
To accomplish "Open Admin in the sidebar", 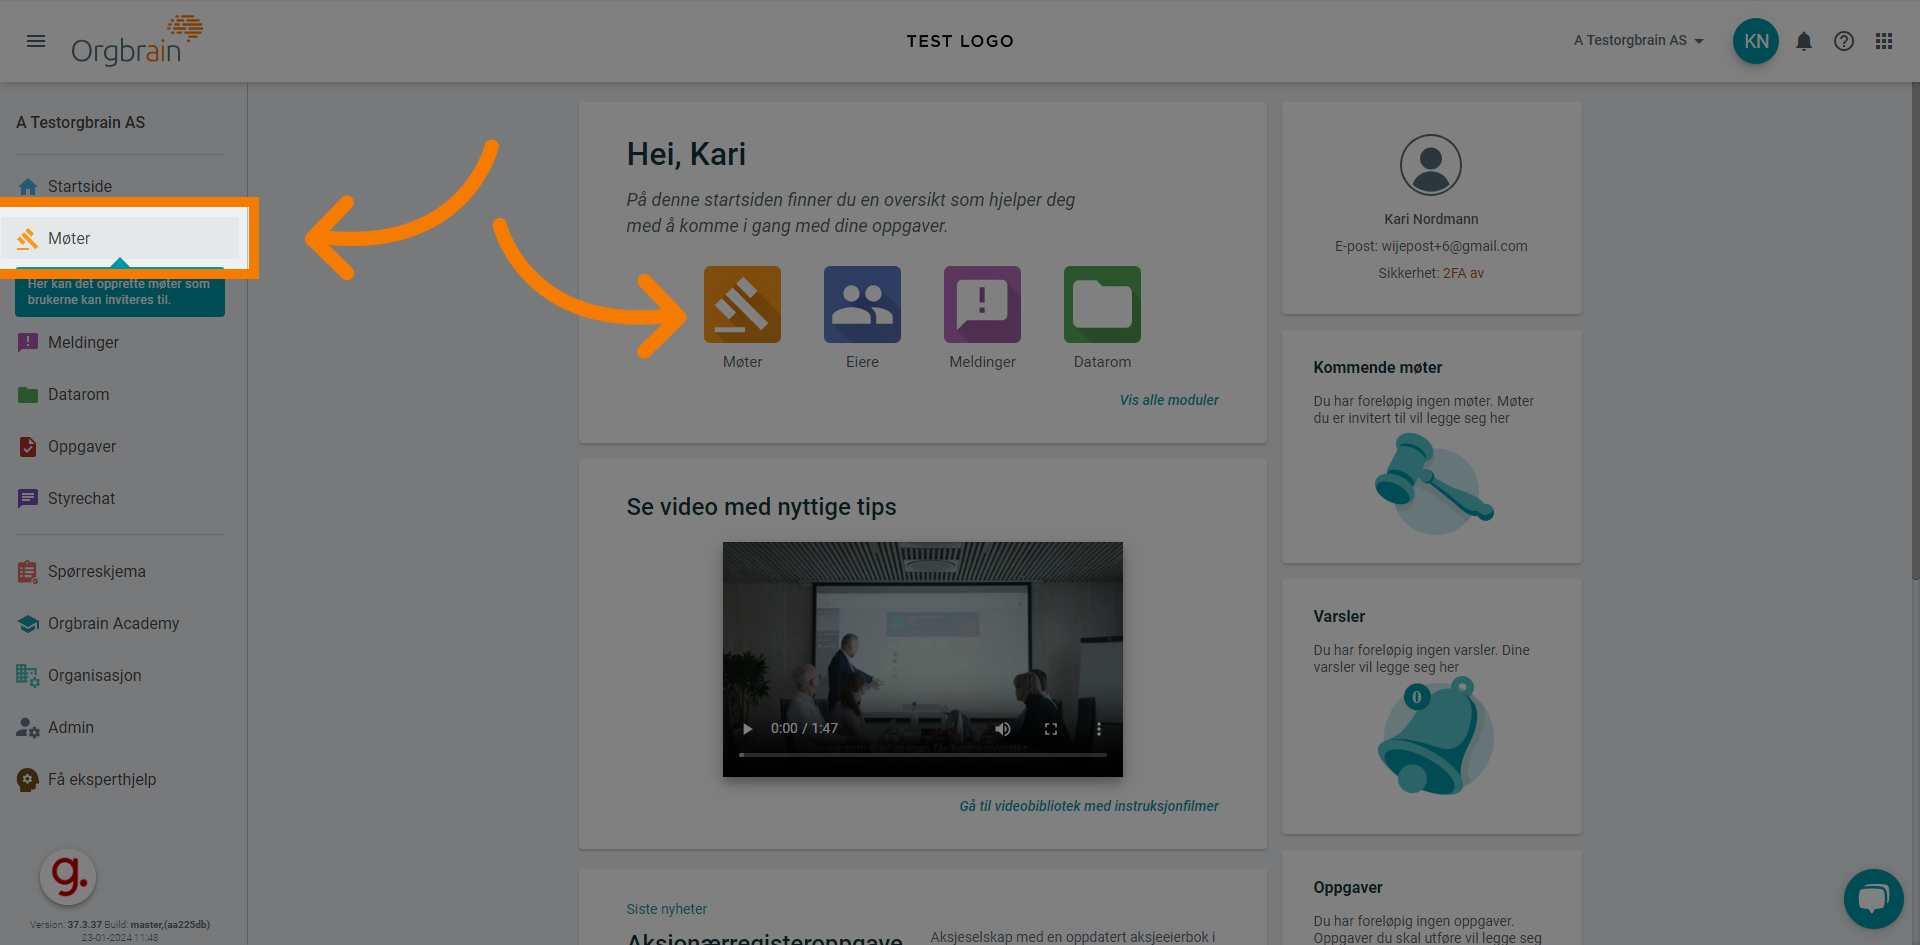I will [120, 728].
